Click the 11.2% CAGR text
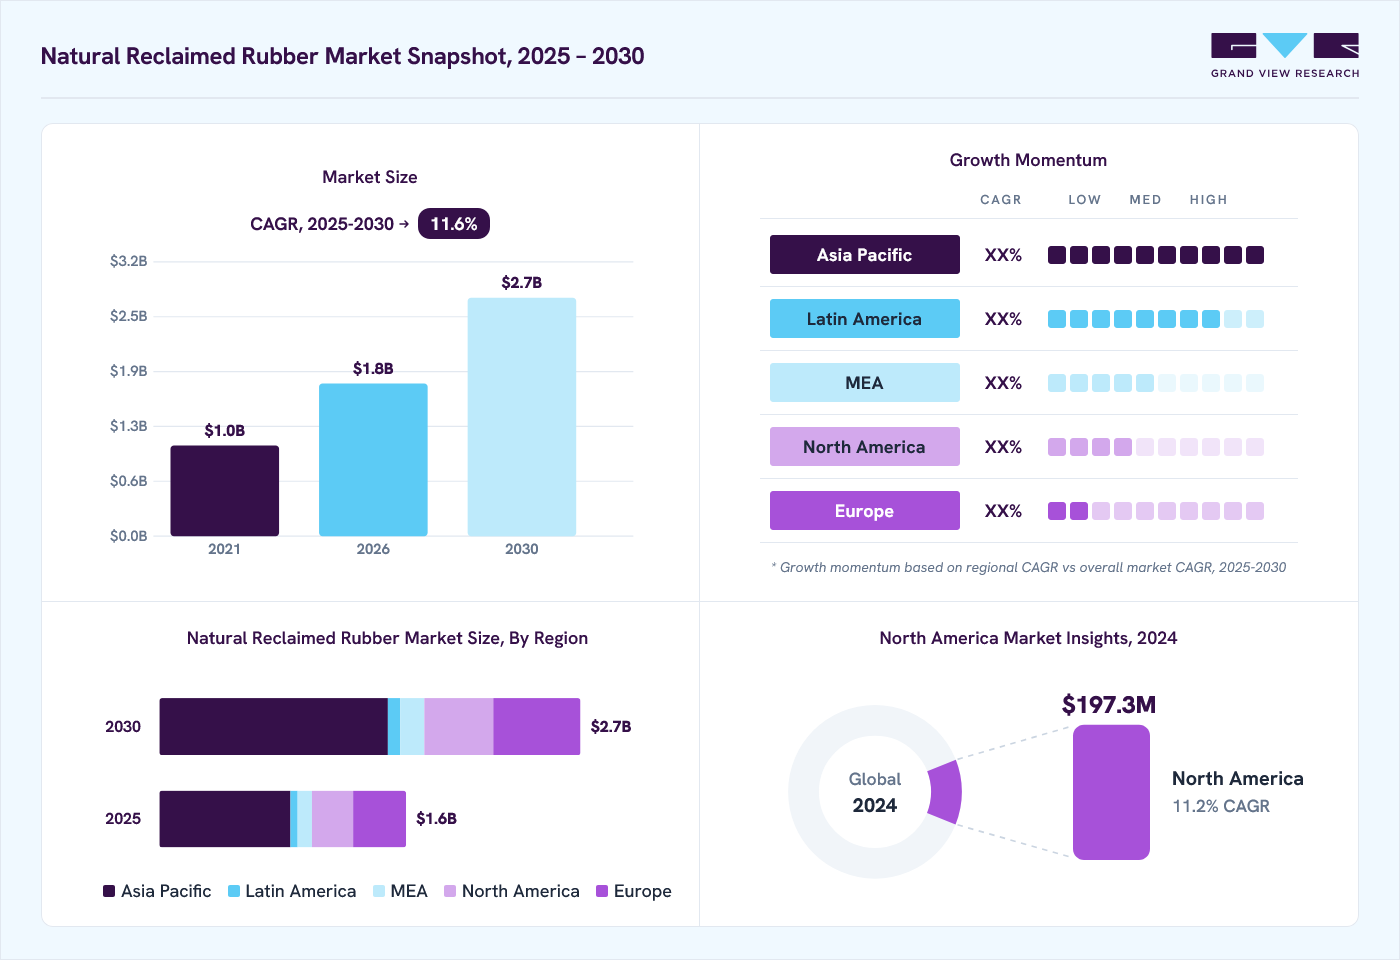This screenshot has height=960, width=1400. click(1221, 806)
